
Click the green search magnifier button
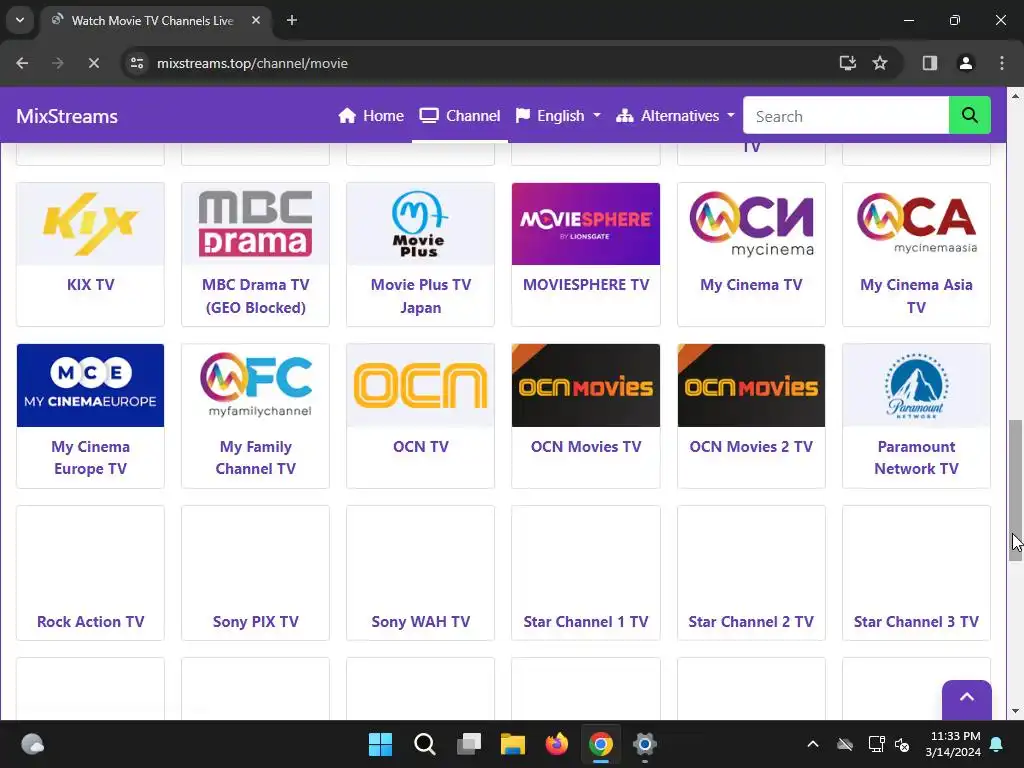969,116
